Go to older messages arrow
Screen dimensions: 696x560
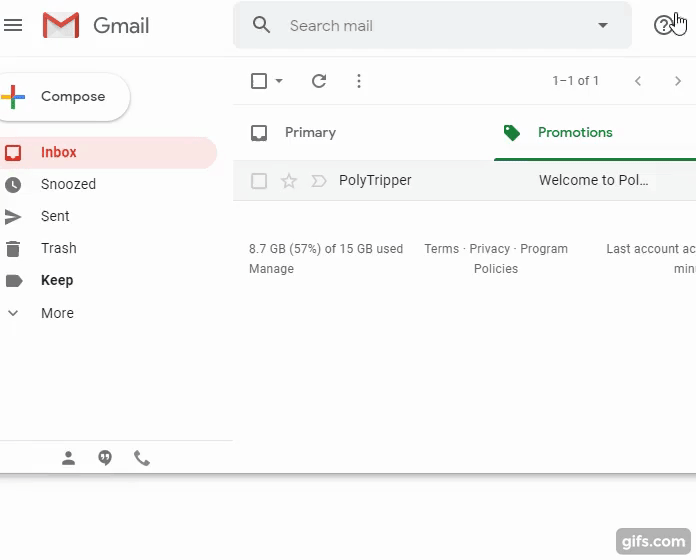677,81
